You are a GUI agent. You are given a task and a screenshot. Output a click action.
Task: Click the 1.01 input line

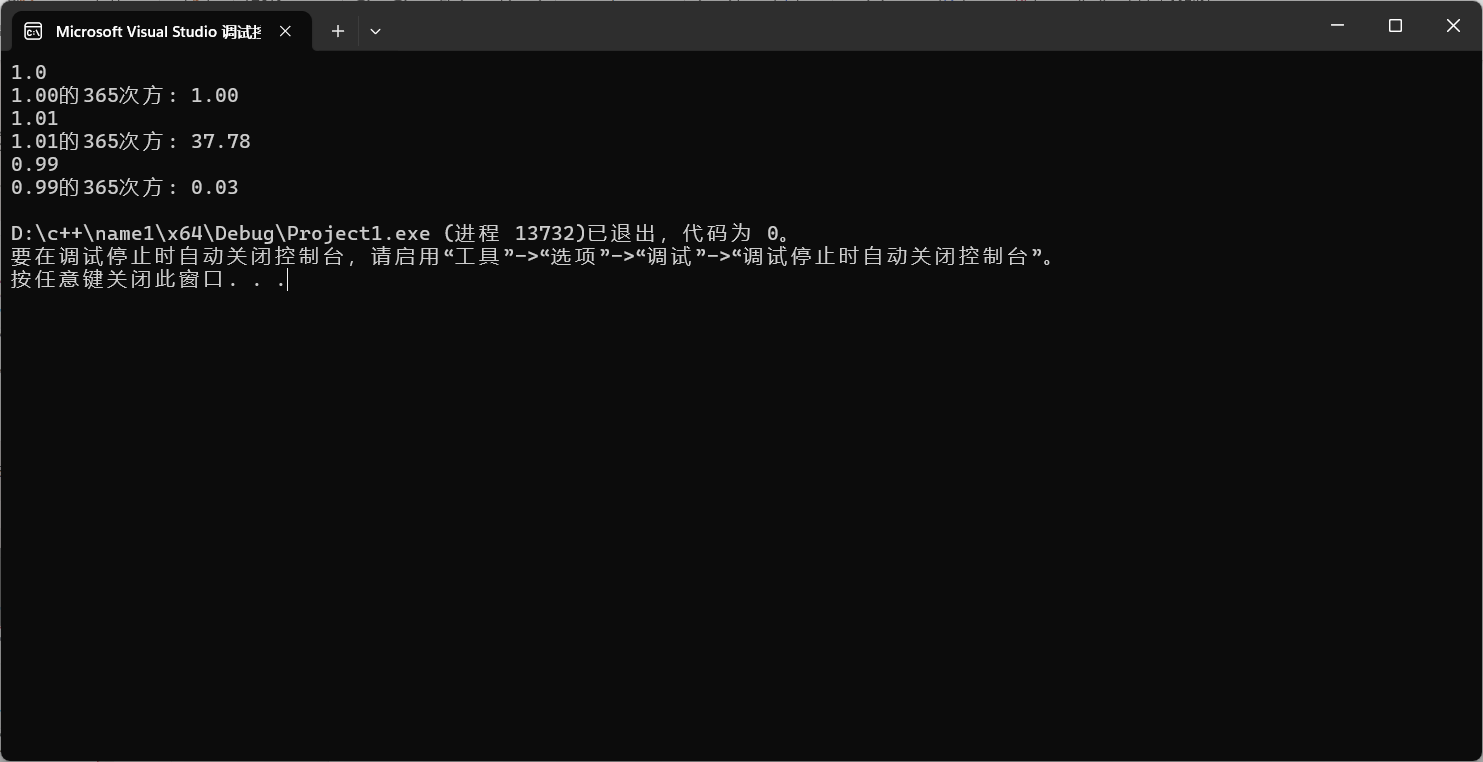tap(35, 118)
